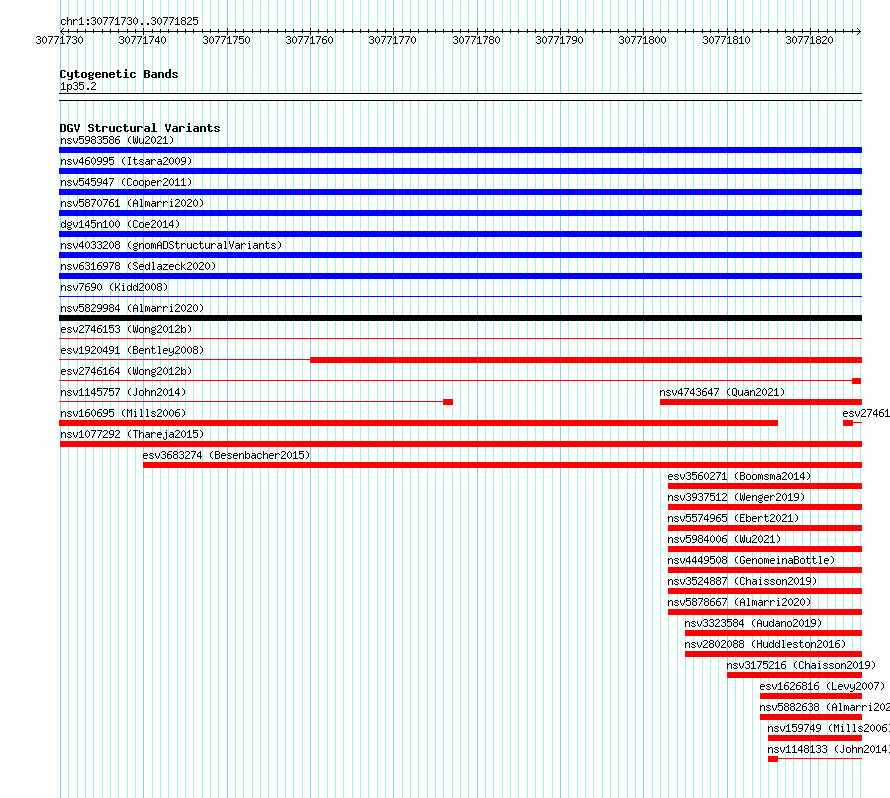
Task: Open esv3560271 (Boomsma2014) label
Action: (739, 476)
